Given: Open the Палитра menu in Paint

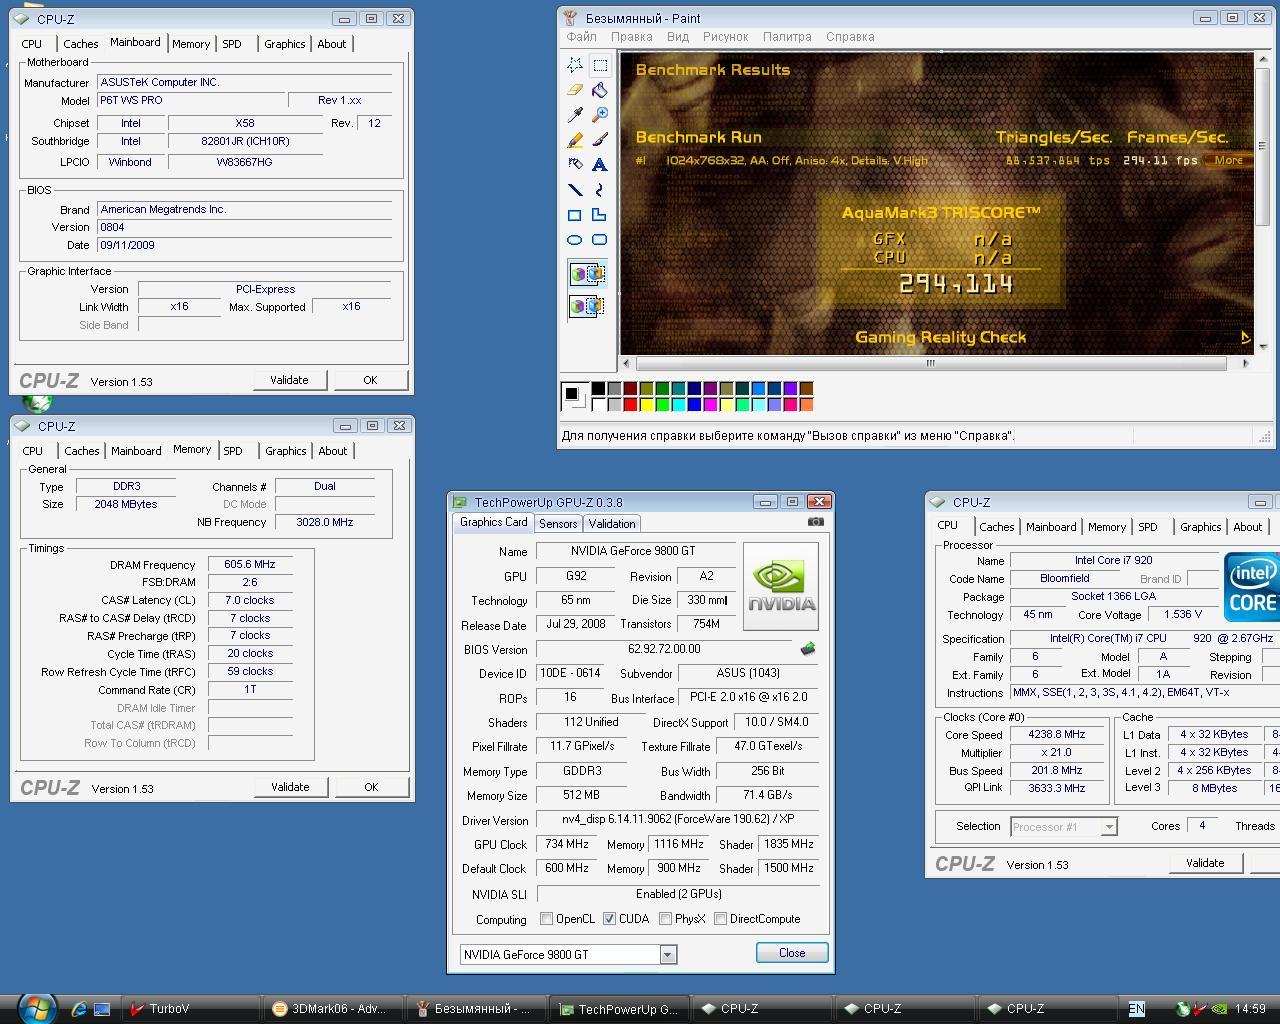Looking at the screenshot, I should click(787, 37).
